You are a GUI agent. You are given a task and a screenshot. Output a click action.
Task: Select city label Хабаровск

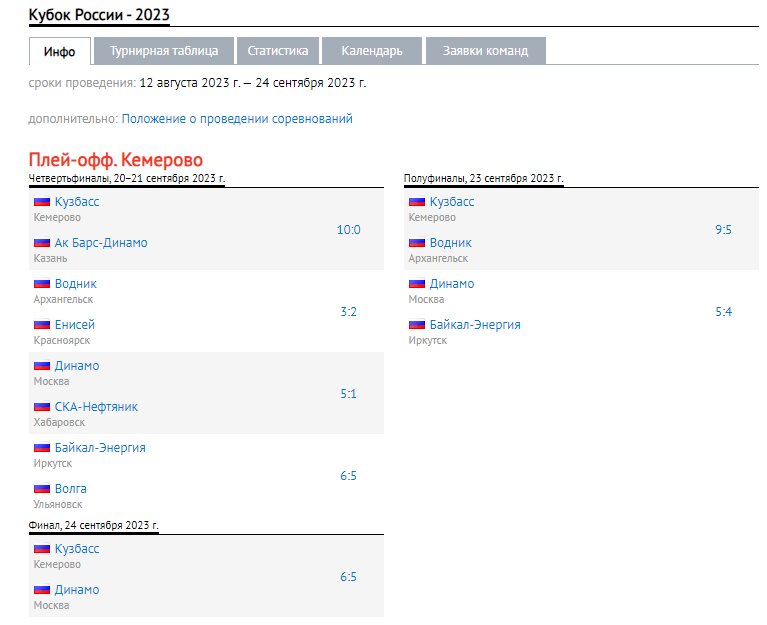point(59,423)
